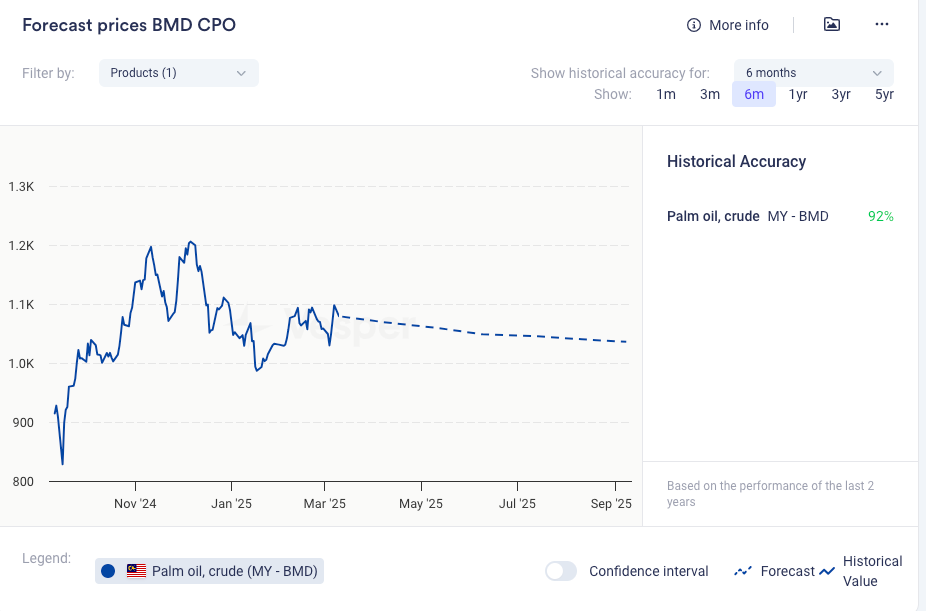Select the 1m time range
Image resolution: width=926 pixels, height=611 pixels.
click(666, 94)
